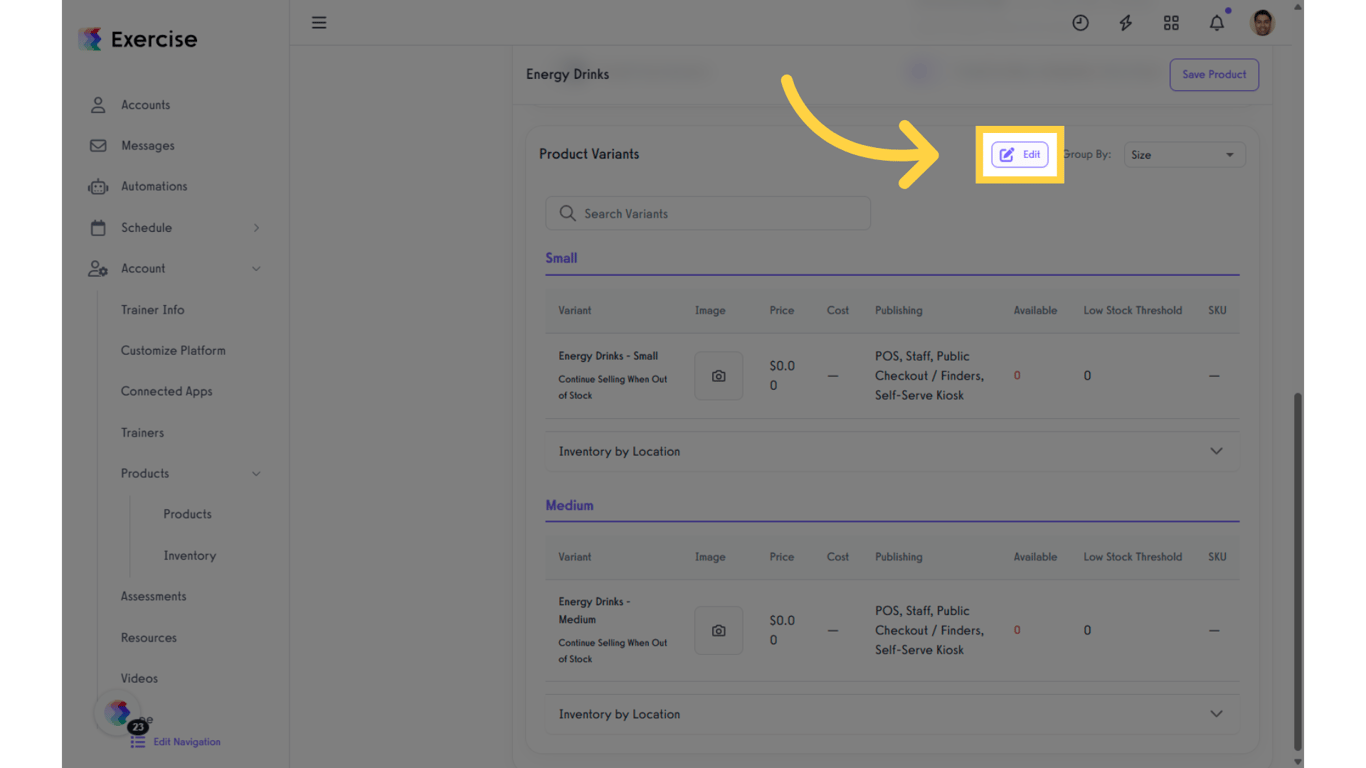The image size is (1366, 768).
Task: Toggle Continue Selling When Out of Stock for Small
Action: [x=612, y=384]
